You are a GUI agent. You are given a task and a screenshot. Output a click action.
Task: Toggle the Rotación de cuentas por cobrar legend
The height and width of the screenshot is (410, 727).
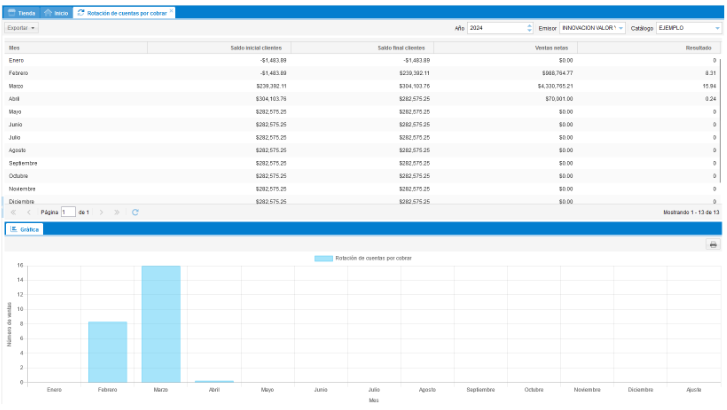(363, 258)
